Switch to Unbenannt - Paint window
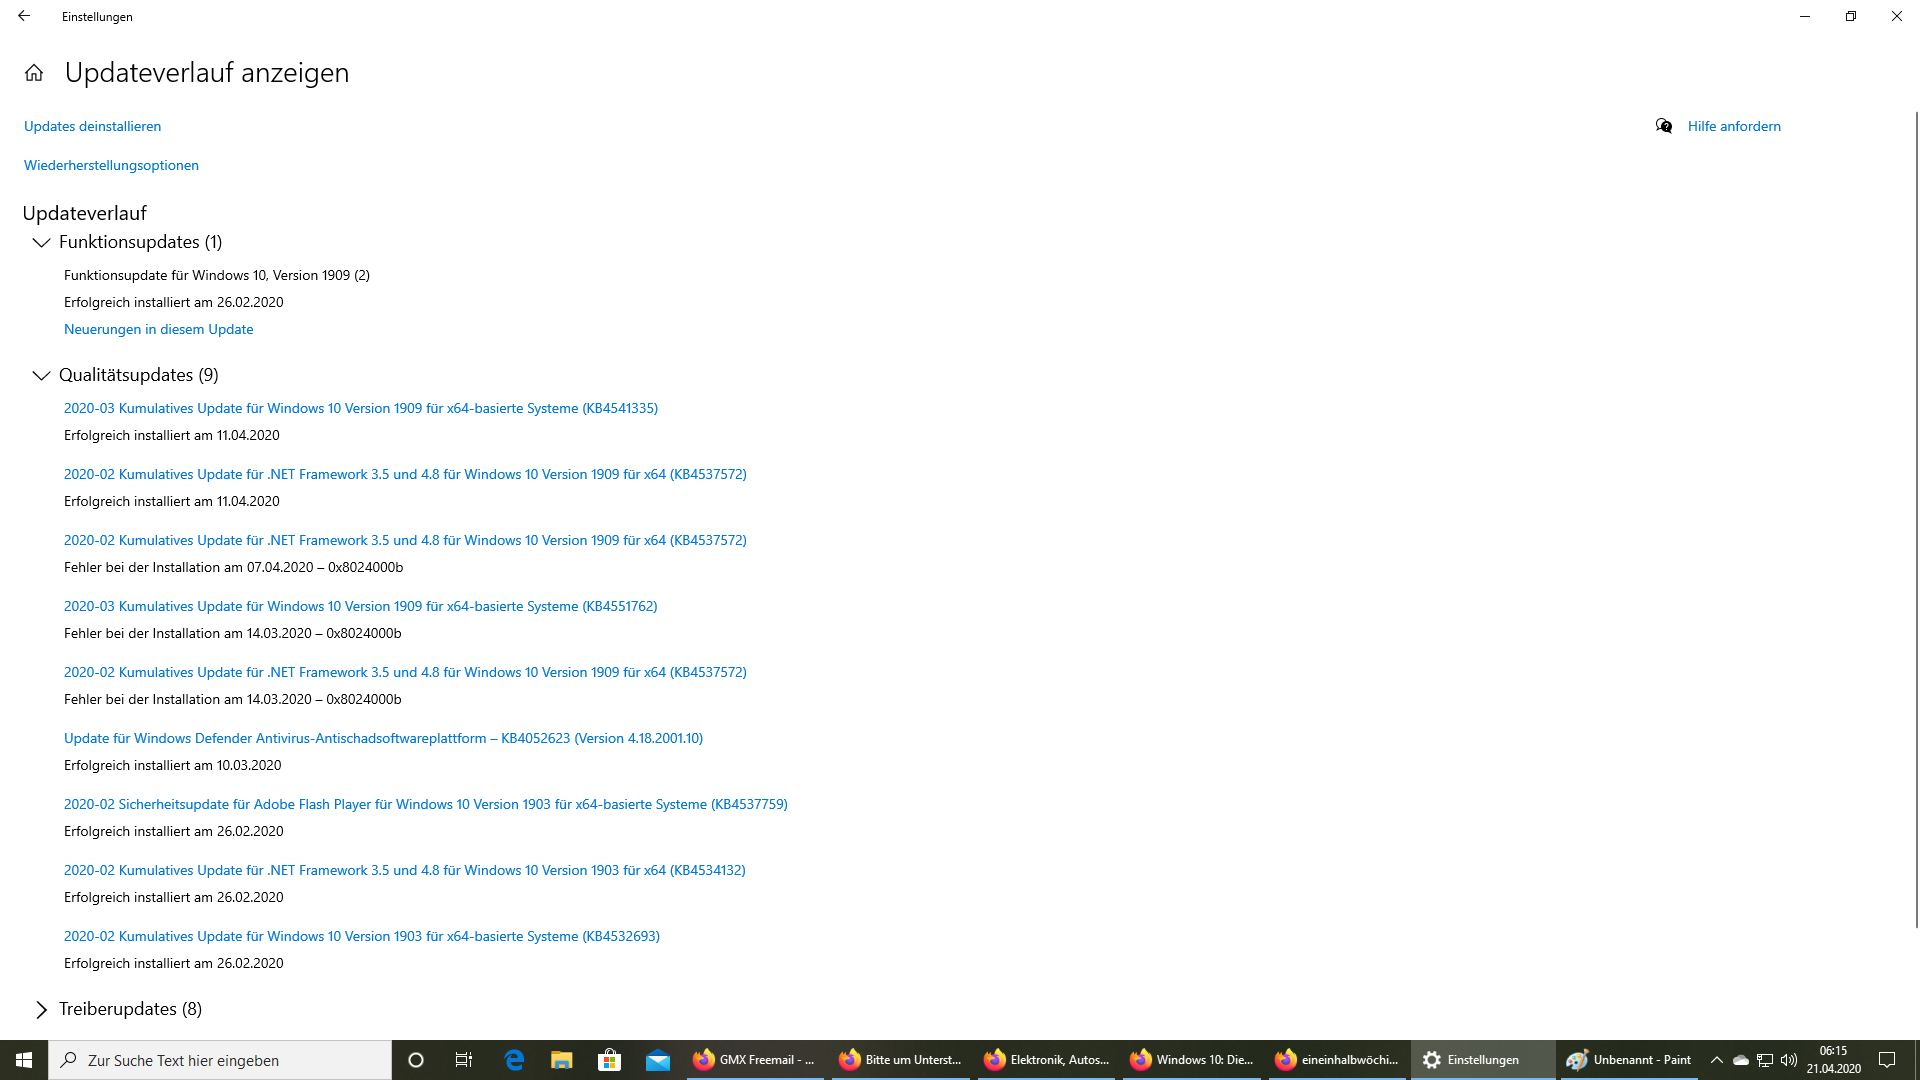 coord(1630,1060)
